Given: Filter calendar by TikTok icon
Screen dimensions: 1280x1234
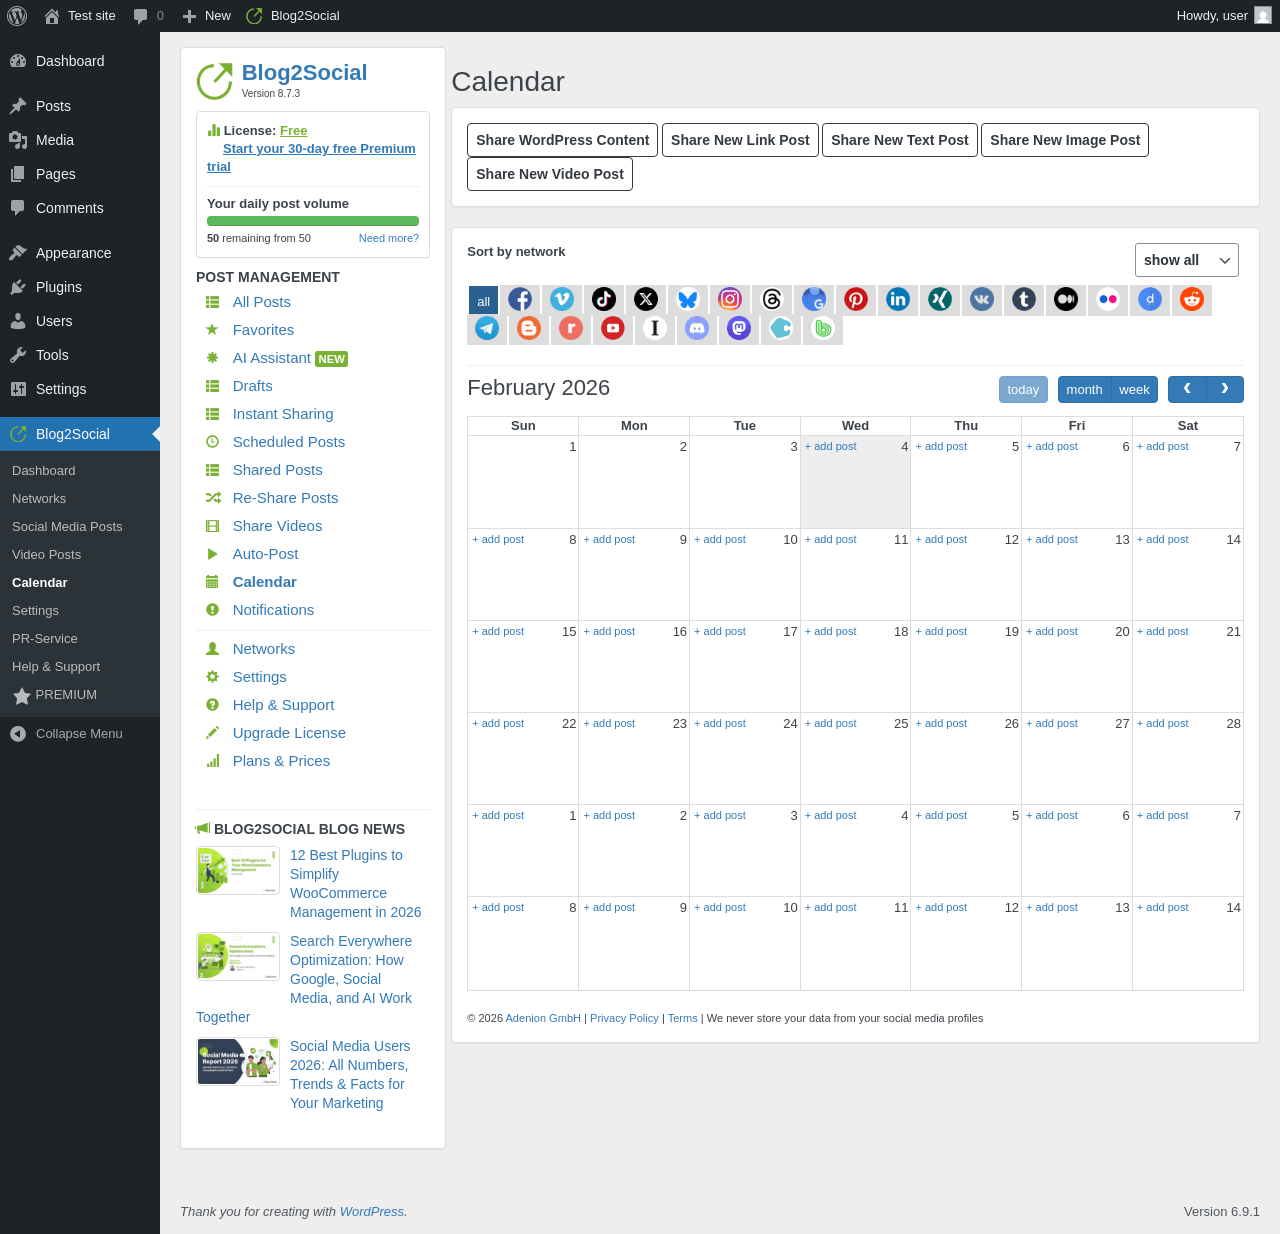Looking at the screenshot, I should tap(604, 299).
